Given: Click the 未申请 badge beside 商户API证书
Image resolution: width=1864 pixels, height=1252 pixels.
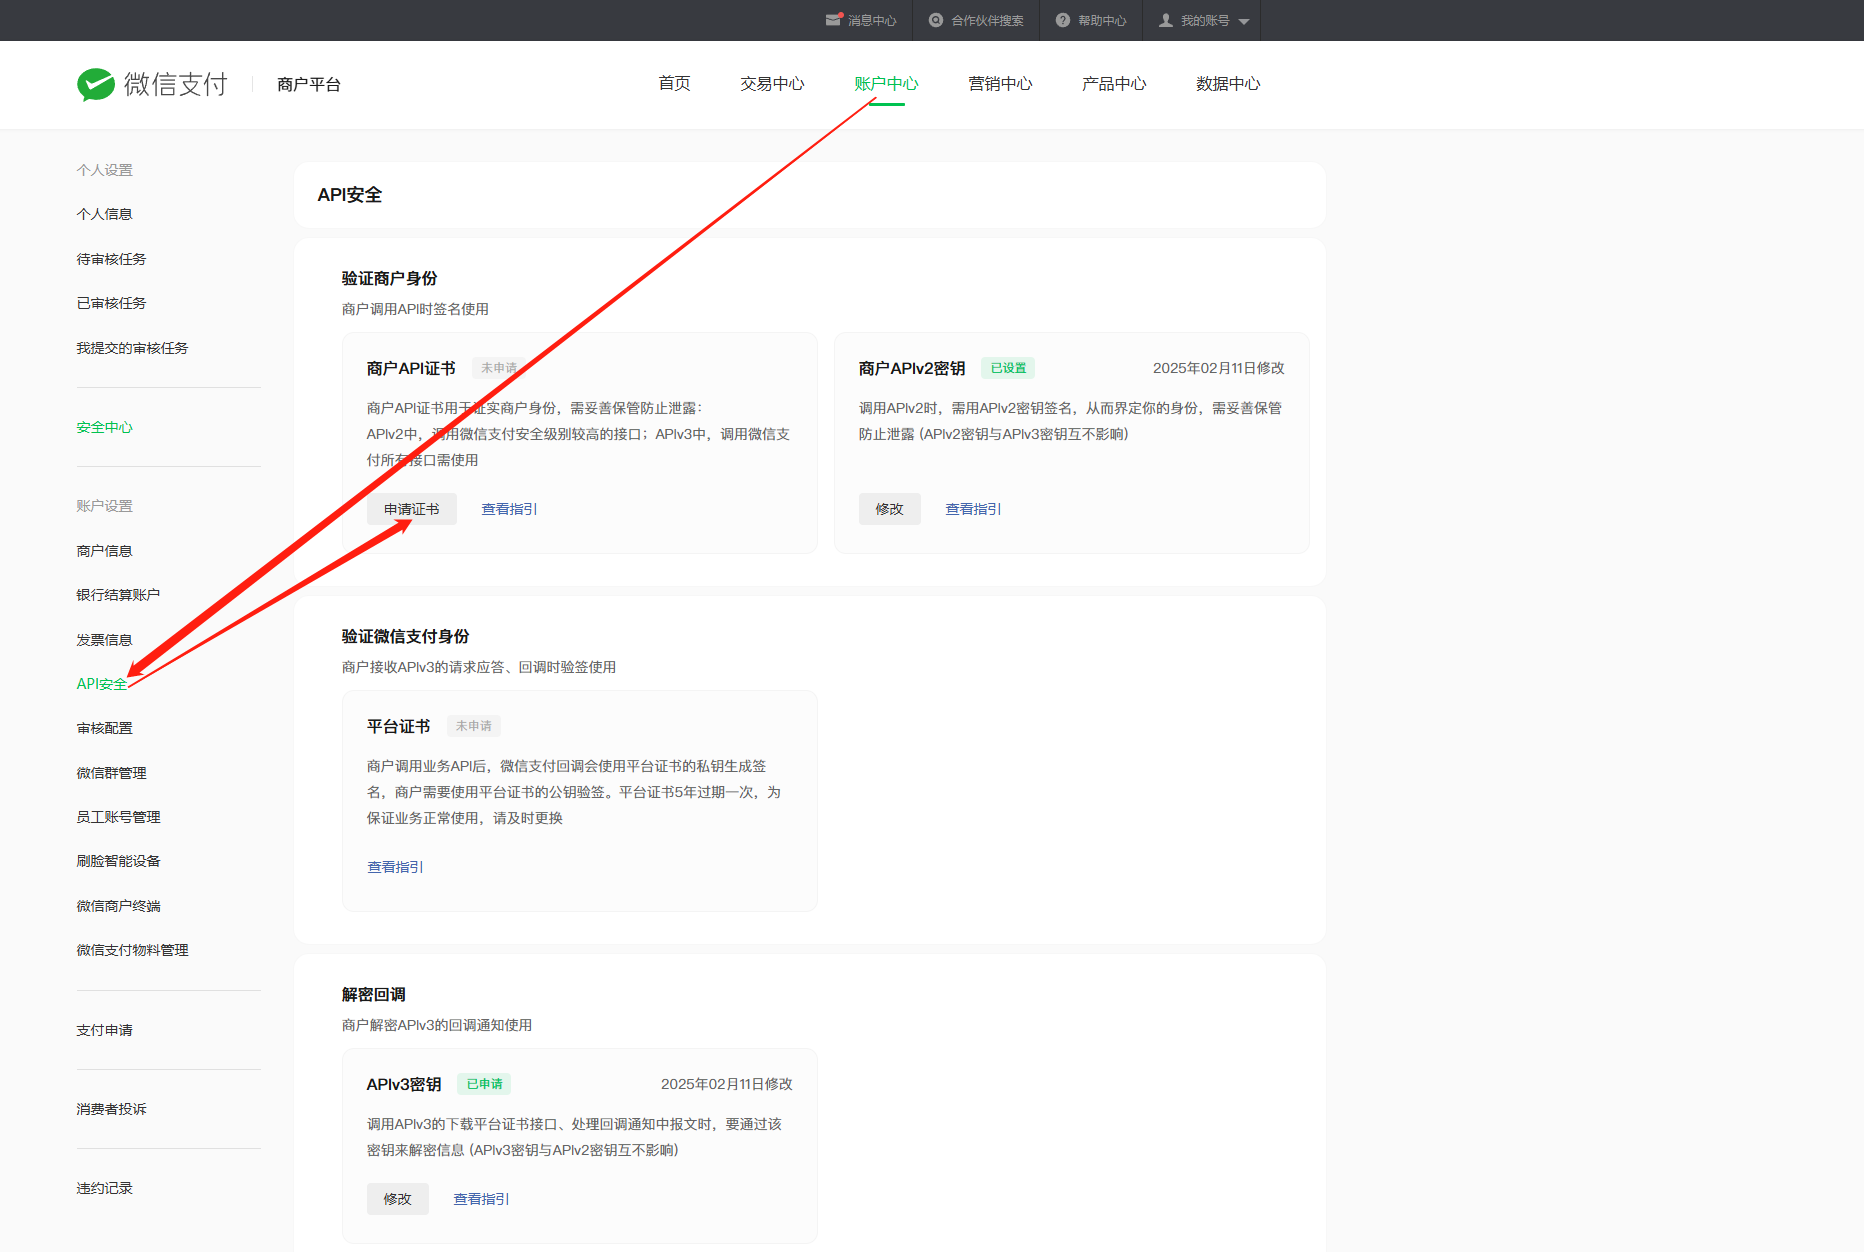Looking at the screenshot, I should 499,368.
